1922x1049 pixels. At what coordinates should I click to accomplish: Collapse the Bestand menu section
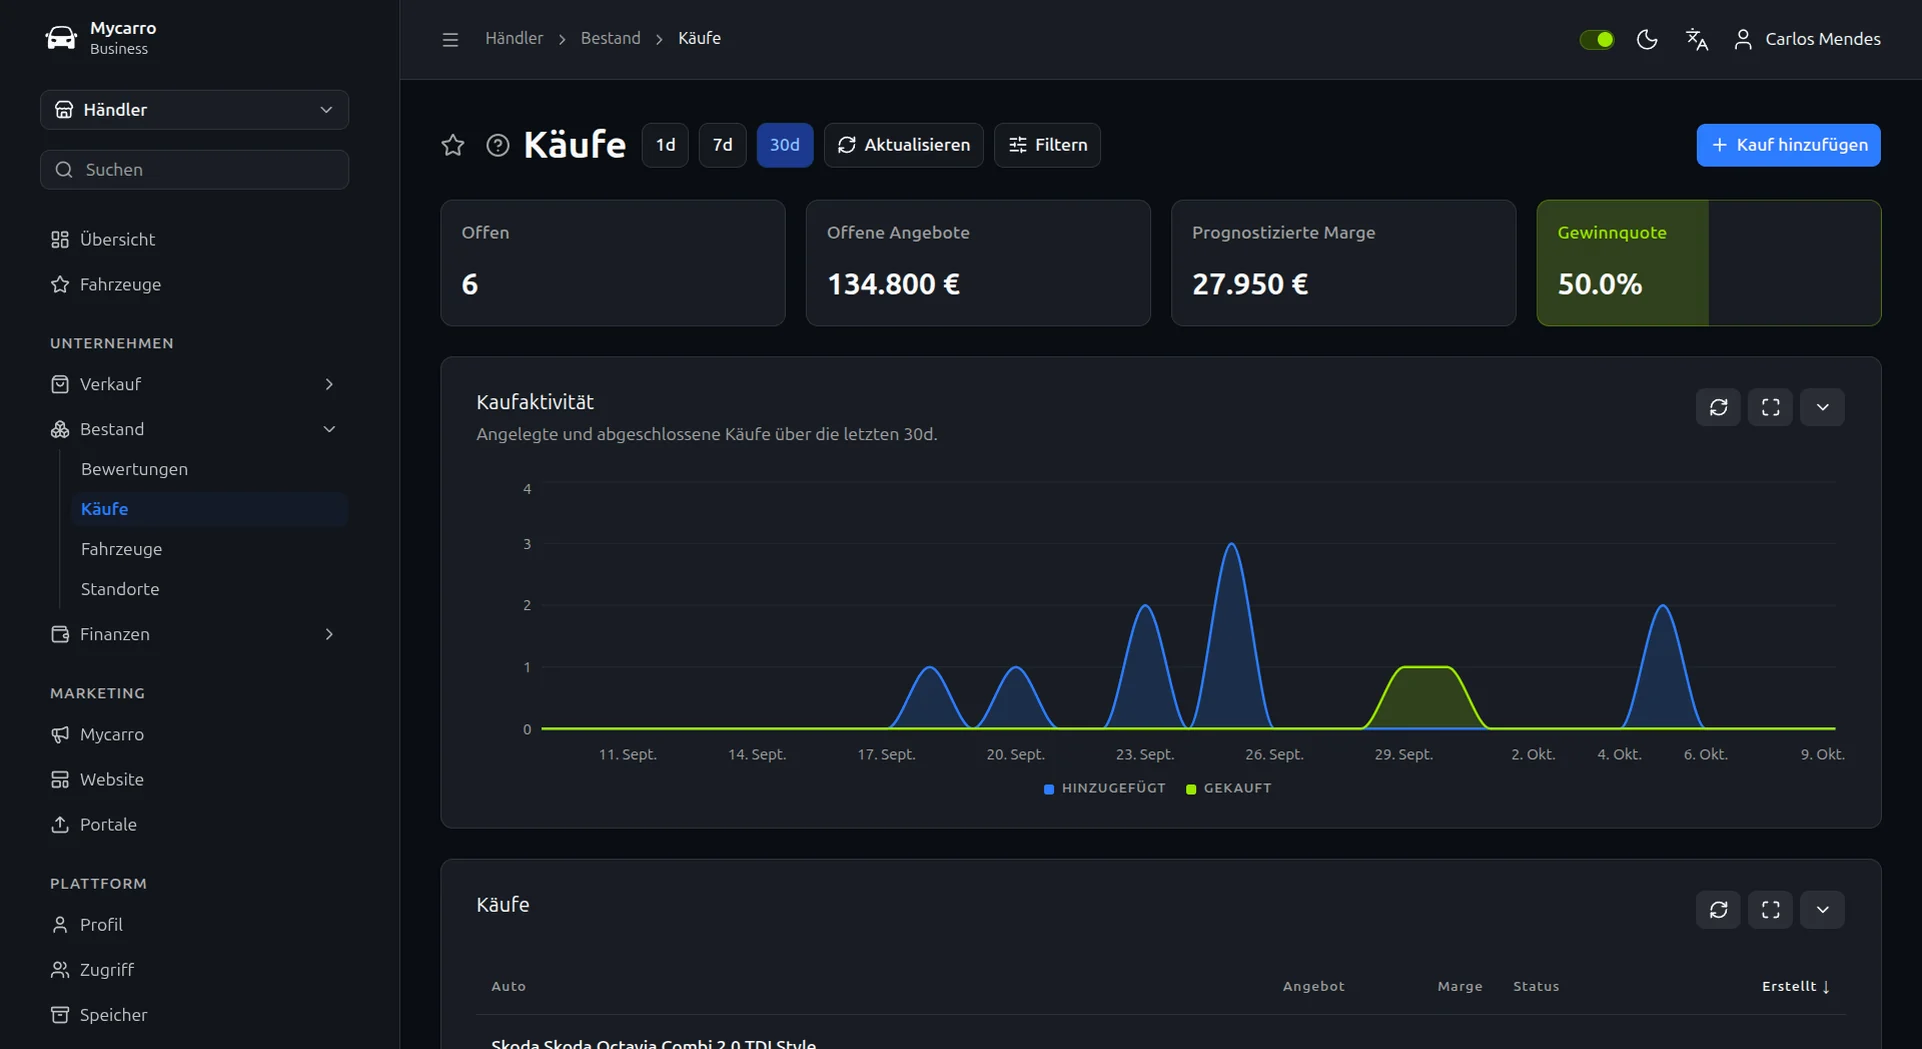[194, 429]
